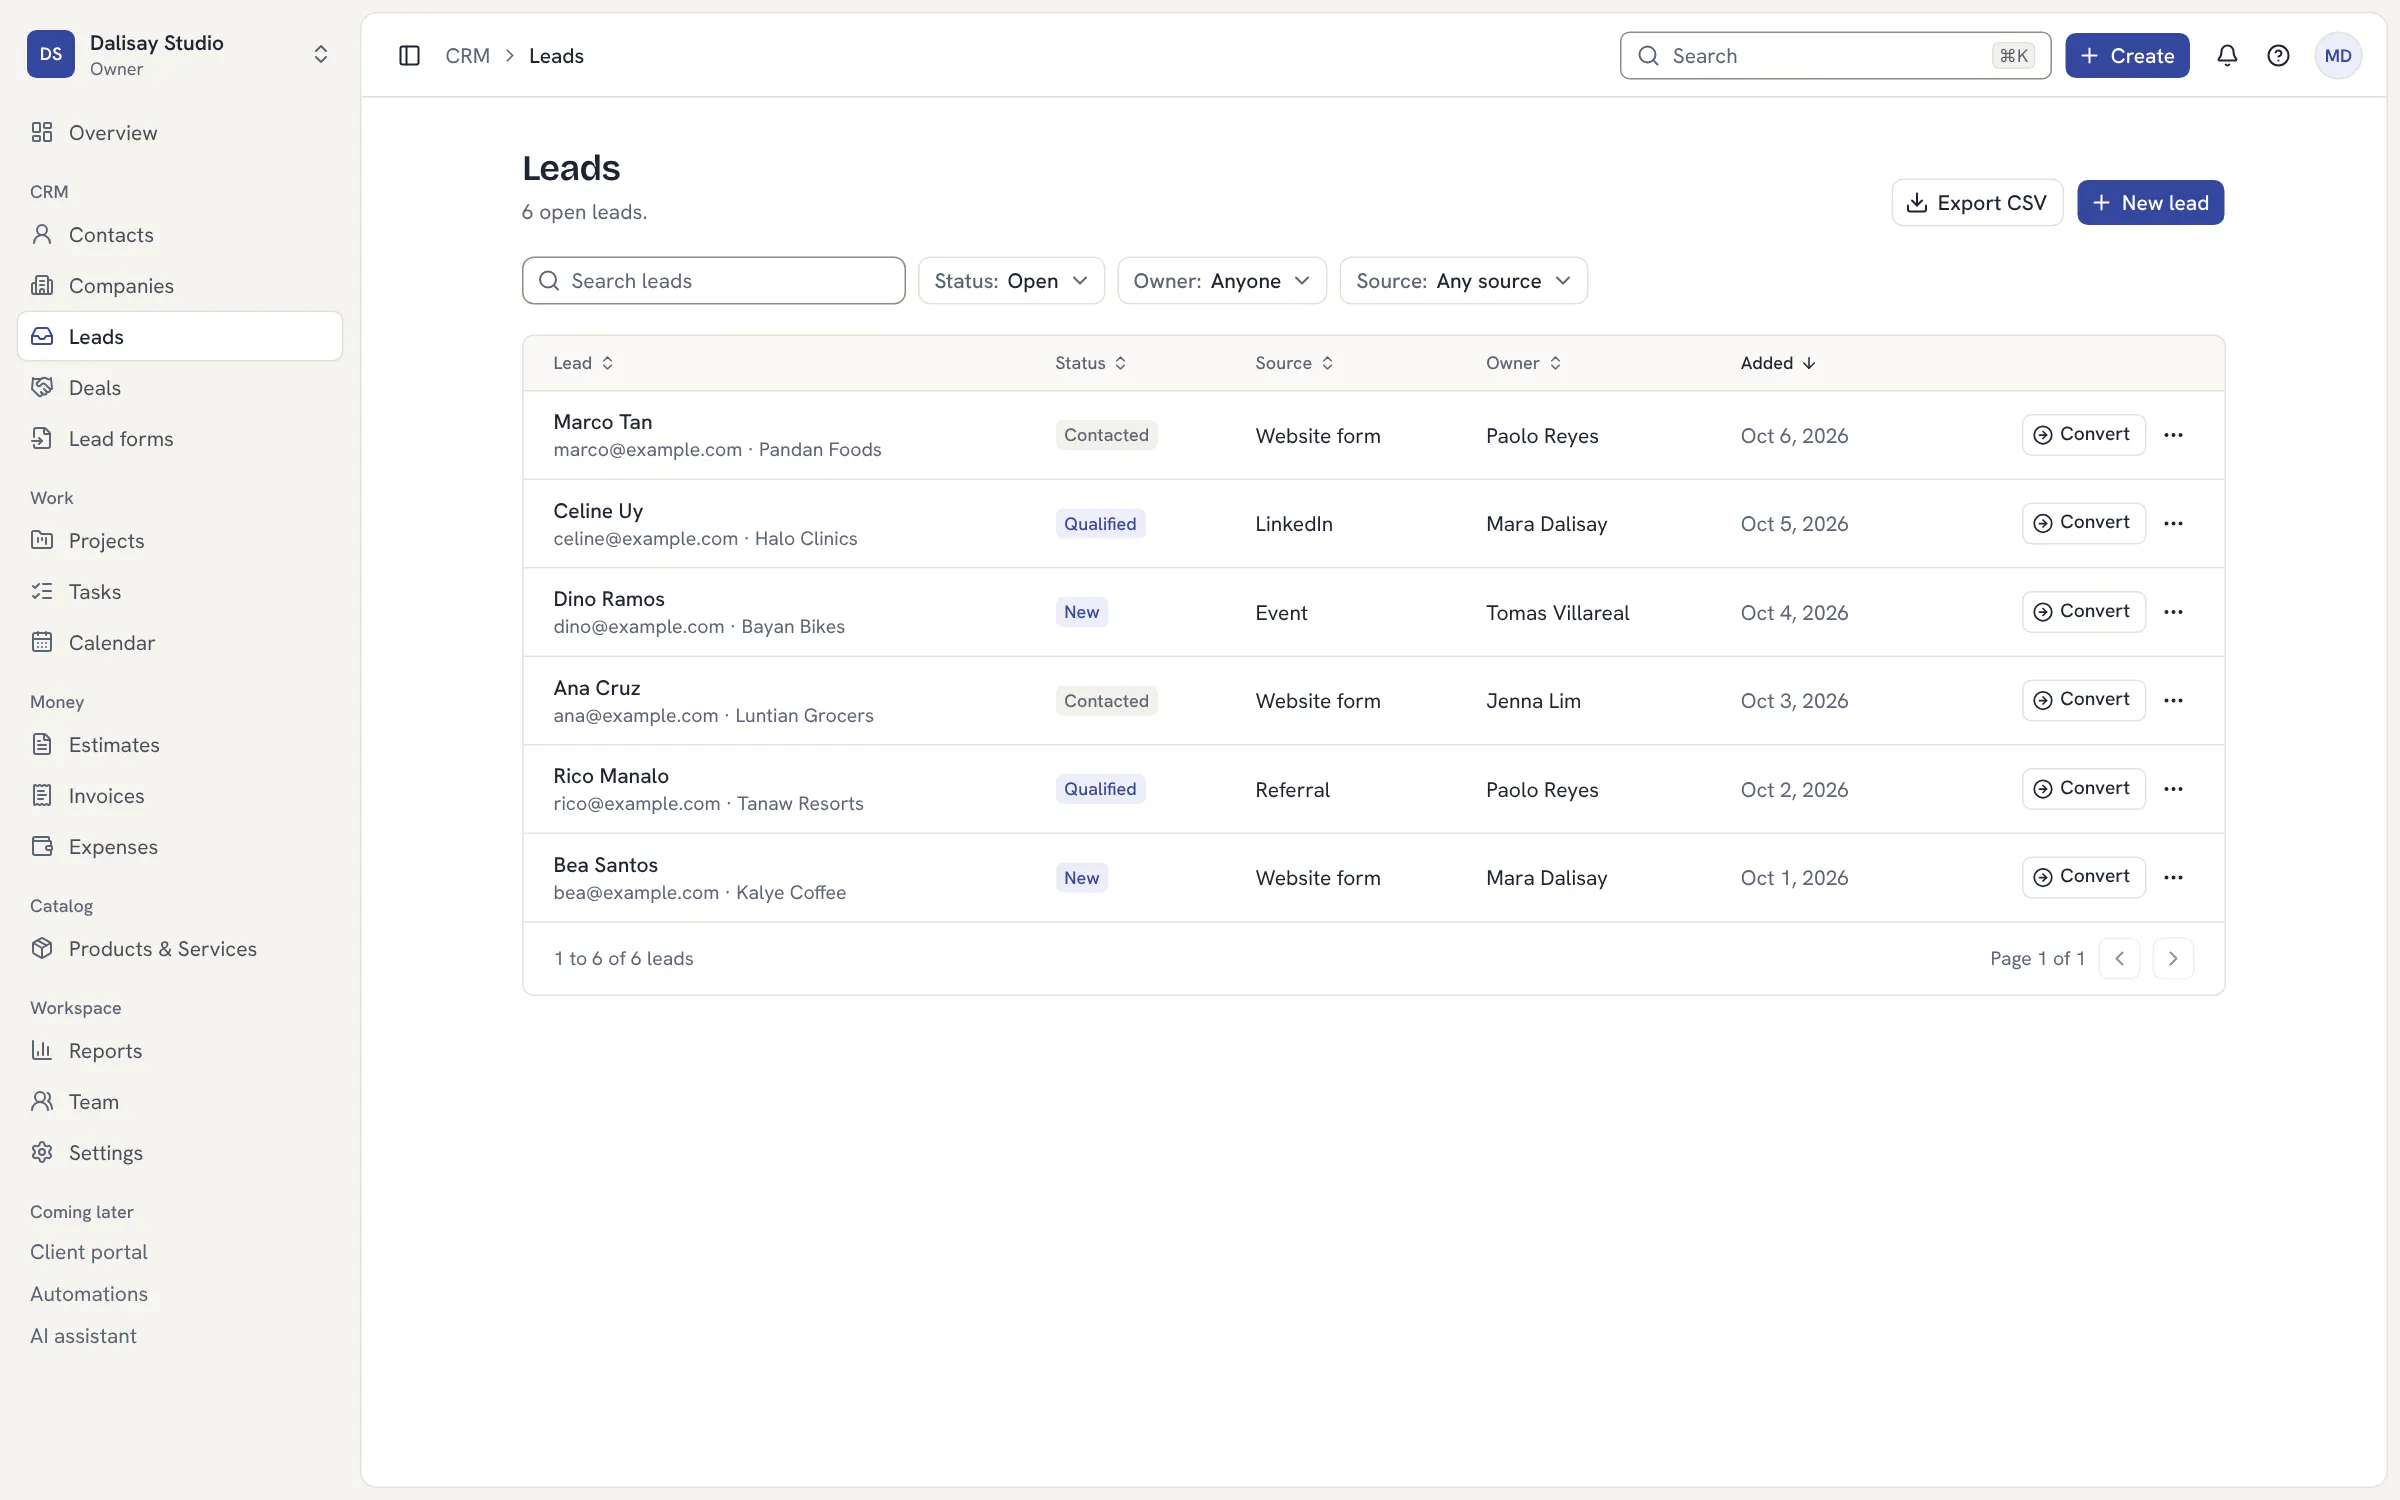The height and width of the screenshot is (1500, 2400).
Task: Focus the global Search box
Action: click(x=1835, y=56)
